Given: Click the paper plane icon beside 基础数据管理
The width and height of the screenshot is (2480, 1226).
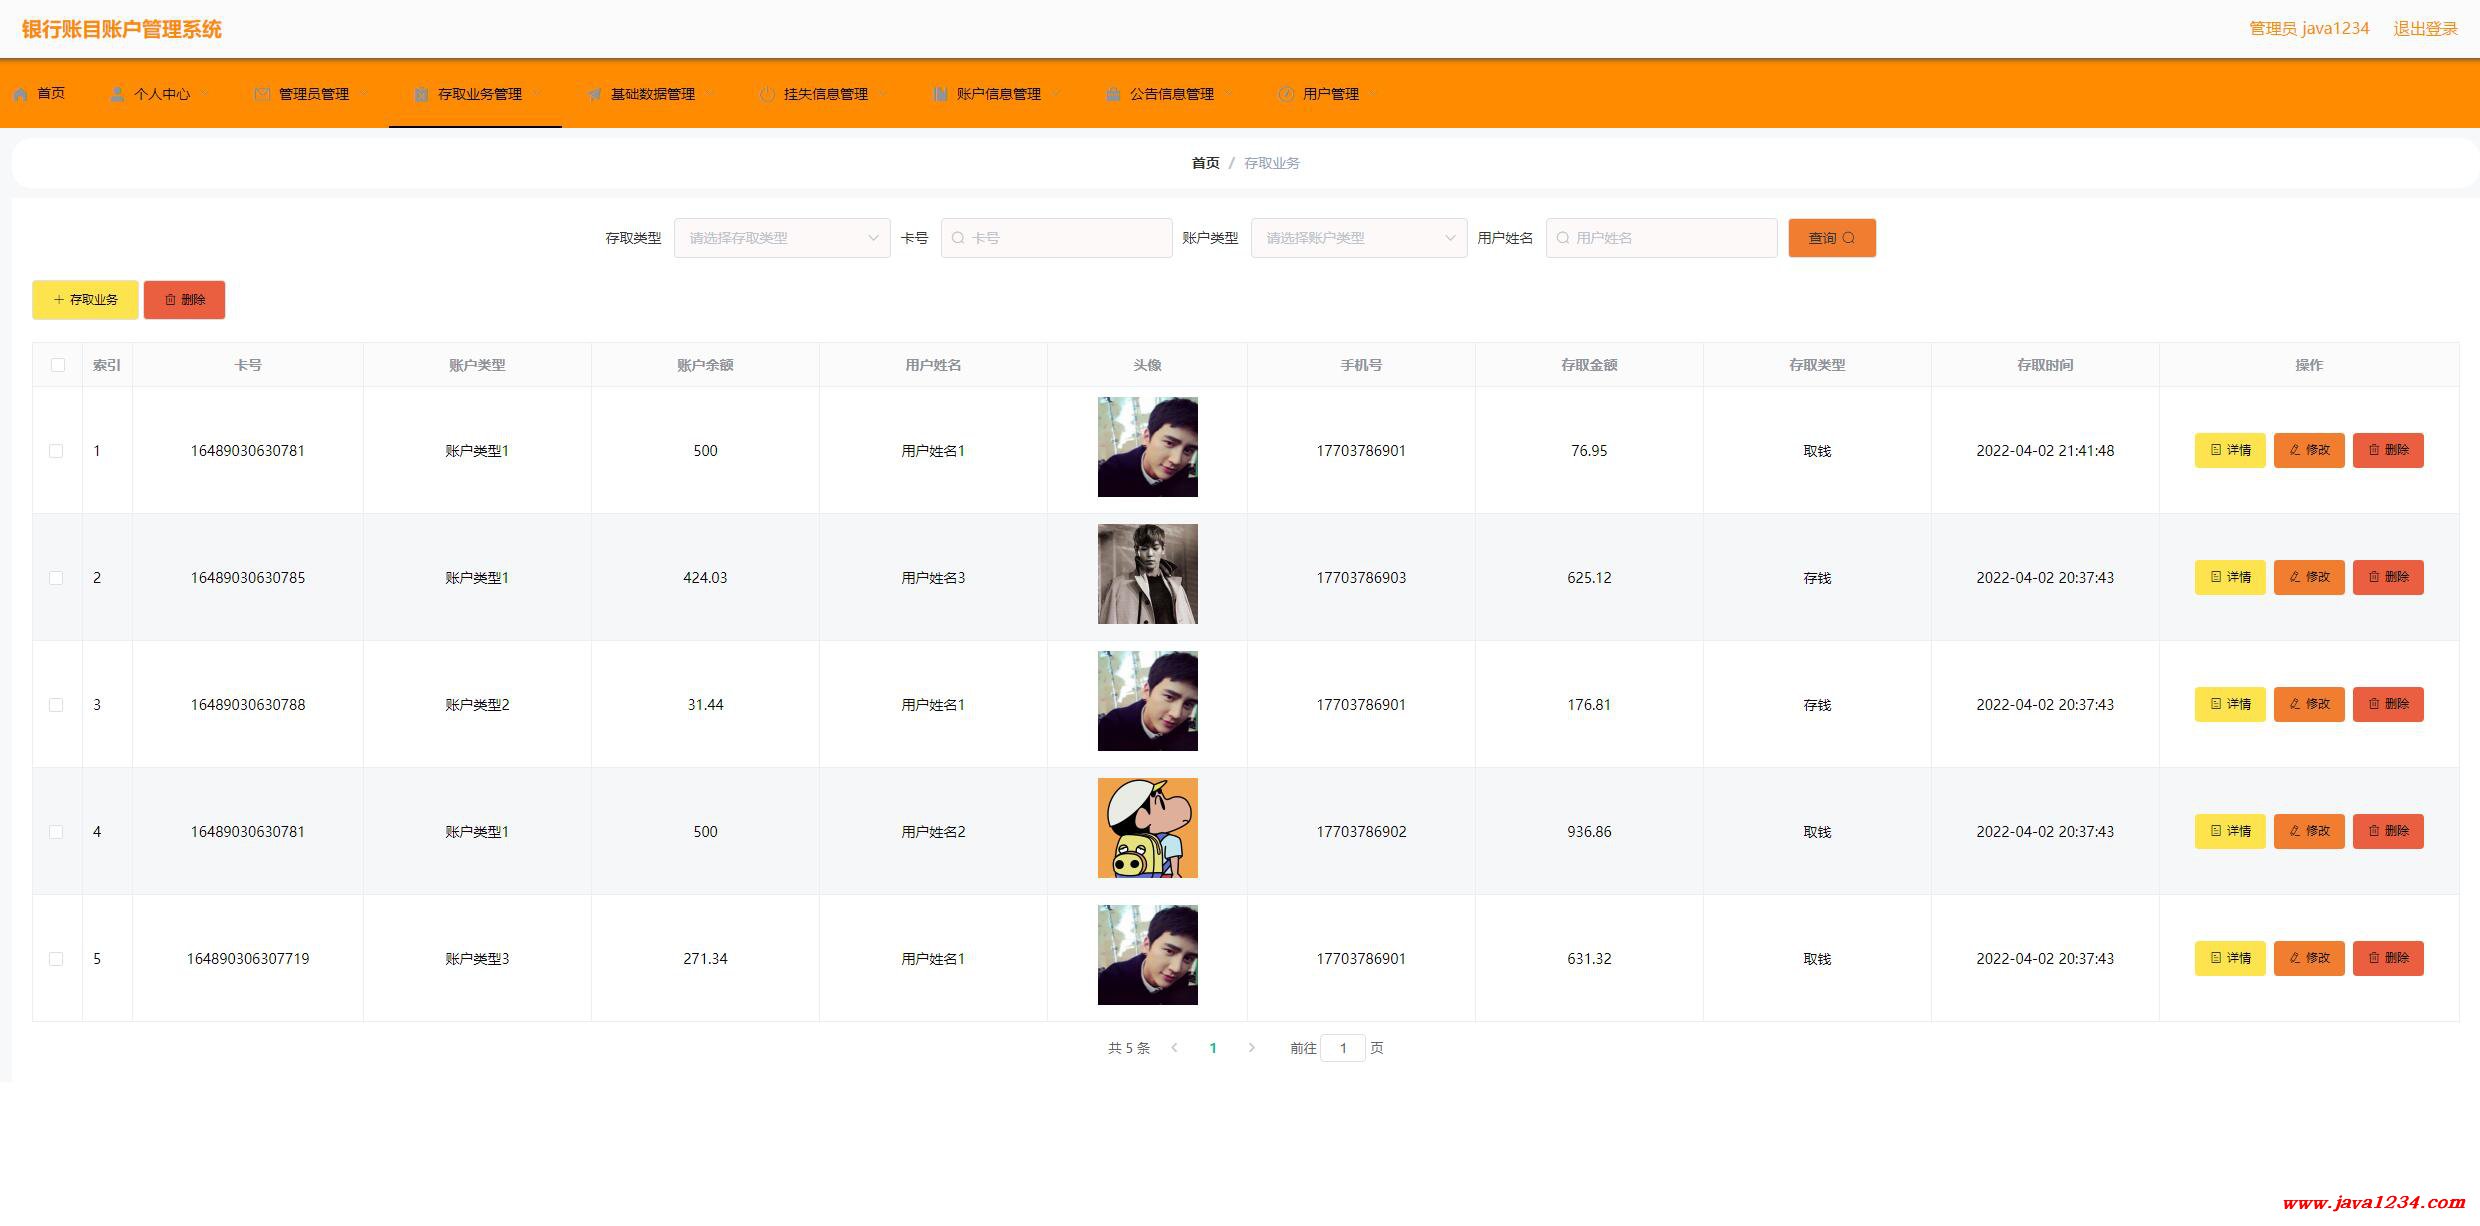Looking at the screenshot, I should point(594,94).
